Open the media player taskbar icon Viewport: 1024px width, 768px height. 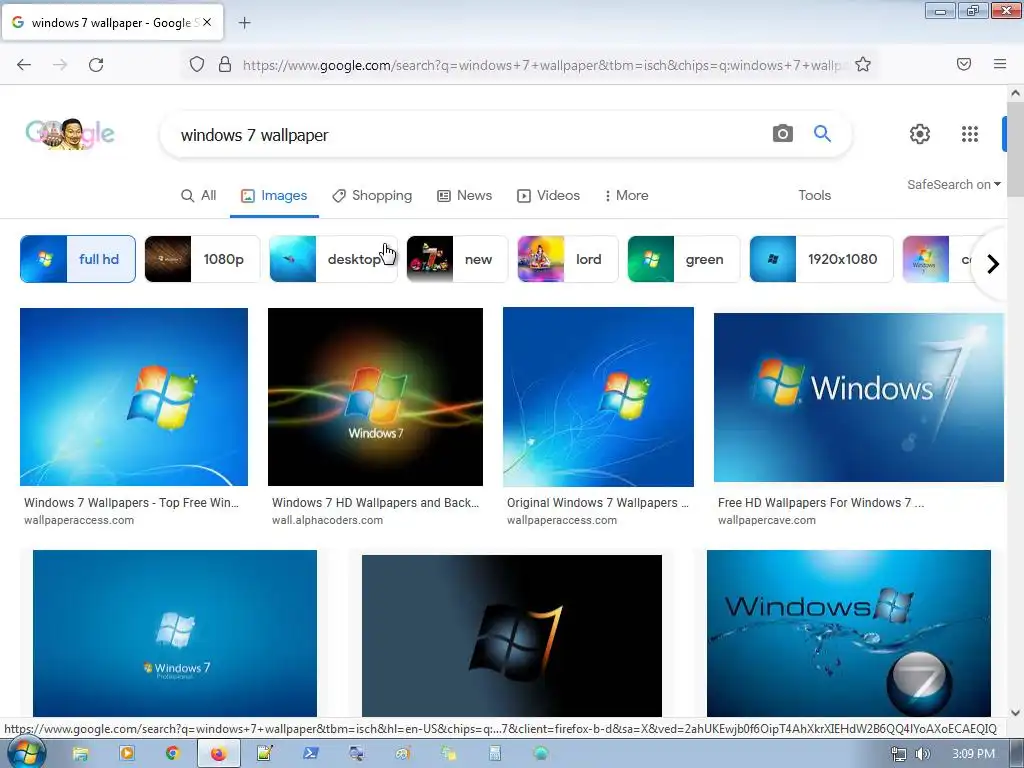(126, 754)
